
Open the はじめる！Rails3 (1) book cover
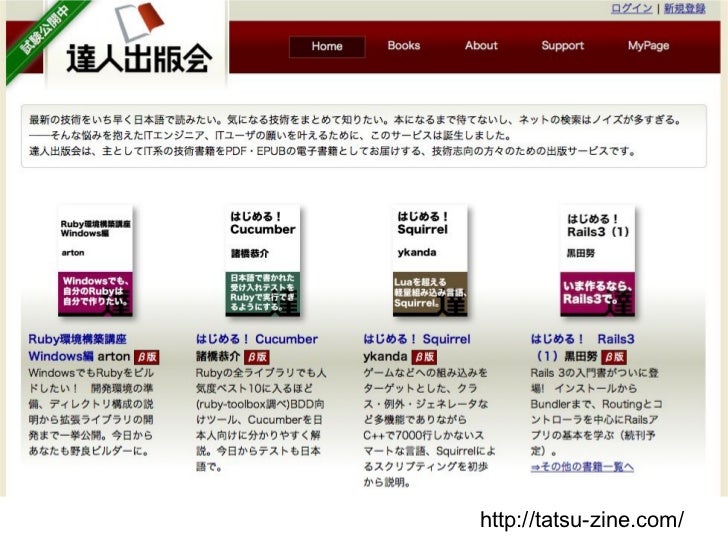(598, 261)
